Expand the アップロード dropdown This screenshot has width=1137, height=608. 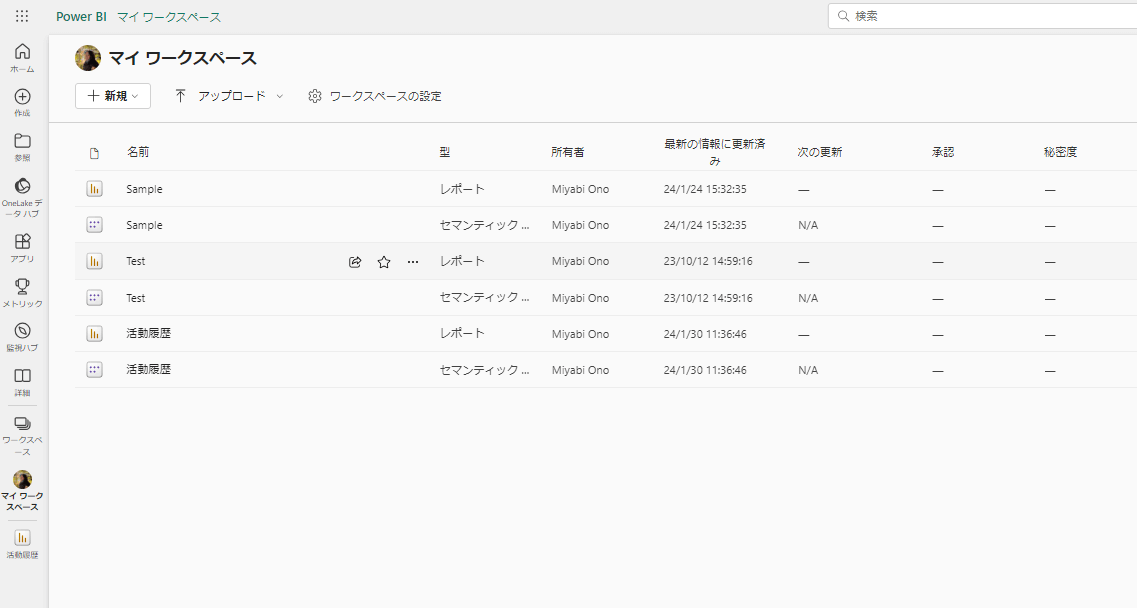click(228, 96)
